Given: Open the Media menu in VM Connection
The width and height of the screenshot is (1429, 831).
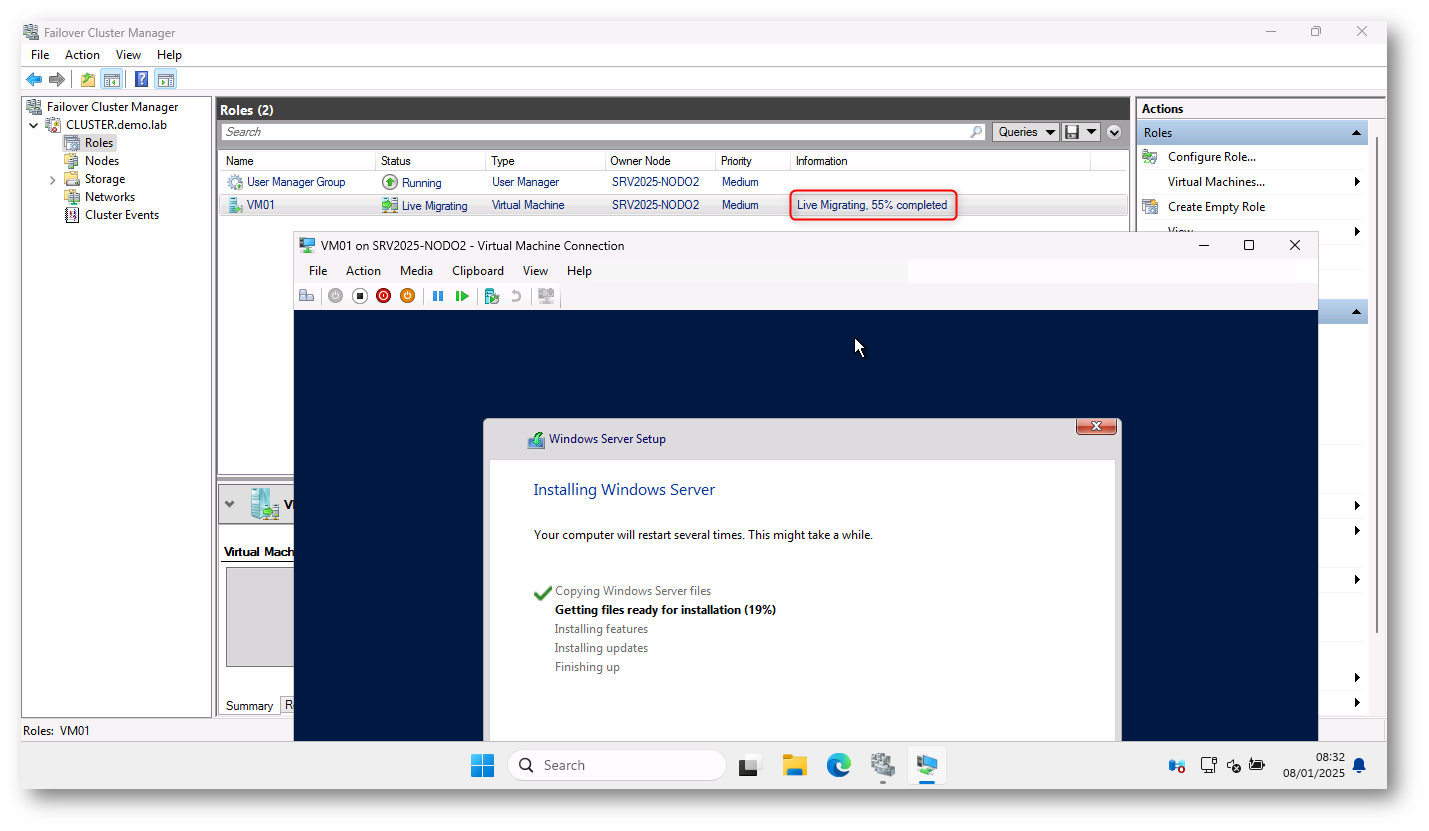Looking at the screenshot, I should click(416, 271).
